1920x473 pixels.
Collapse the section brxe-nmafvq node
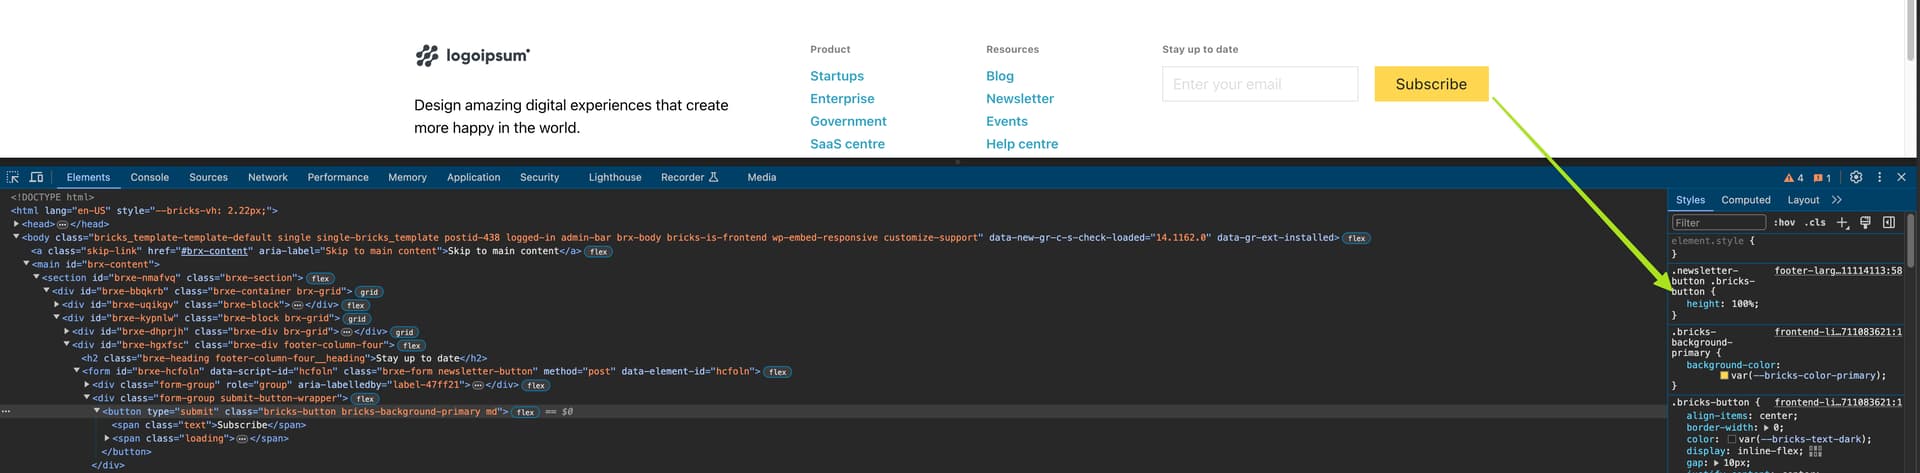(x=37, y=278)
